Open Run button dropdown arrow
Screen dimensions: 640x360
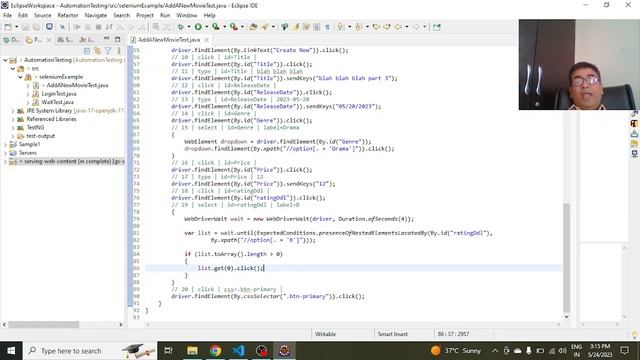(x=206, y=27)
